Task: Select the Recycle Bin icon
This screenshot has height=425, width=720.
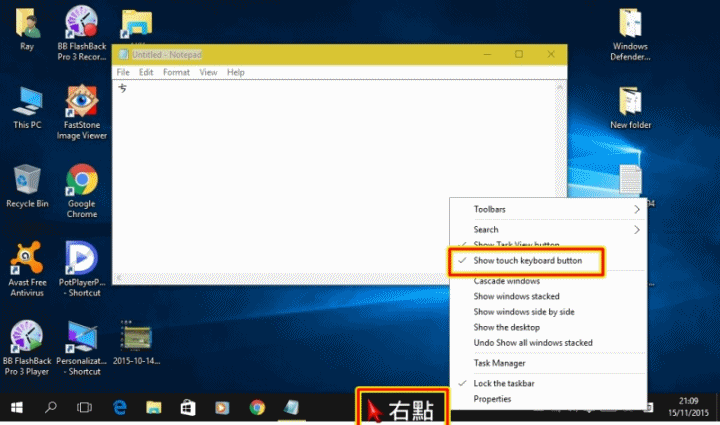Action: coord(27,179)
